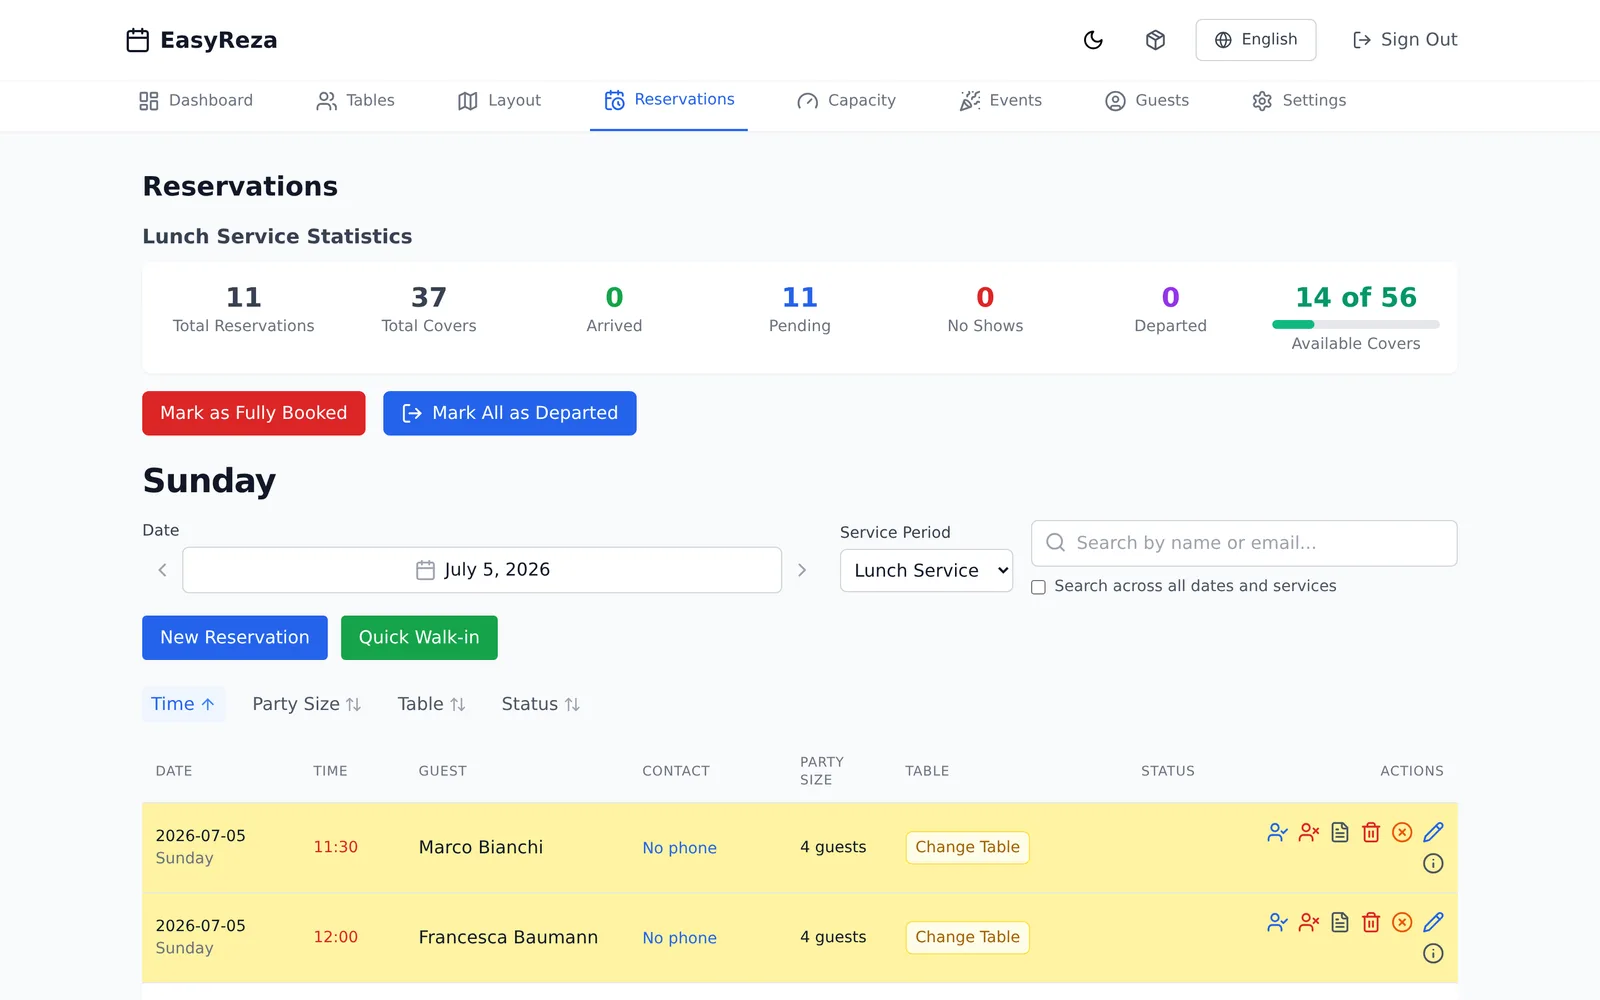
Task: Go to next date with right chevron
Action: [802, 570]
